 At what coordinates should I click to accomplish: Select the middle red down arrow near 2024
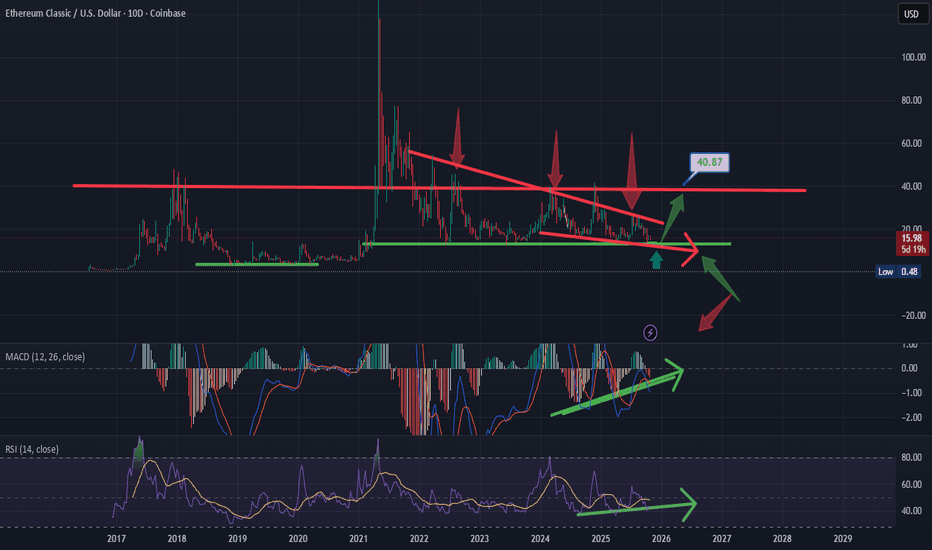[x=554, y=158]
